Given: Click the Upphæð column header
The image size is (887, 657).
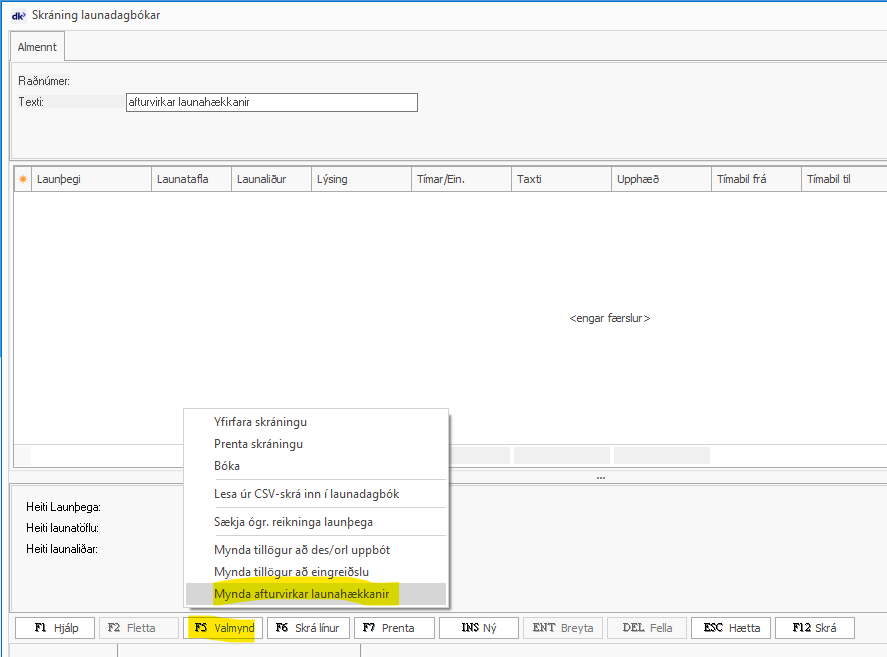Looking at the screenshot, I should coord(660,179).
